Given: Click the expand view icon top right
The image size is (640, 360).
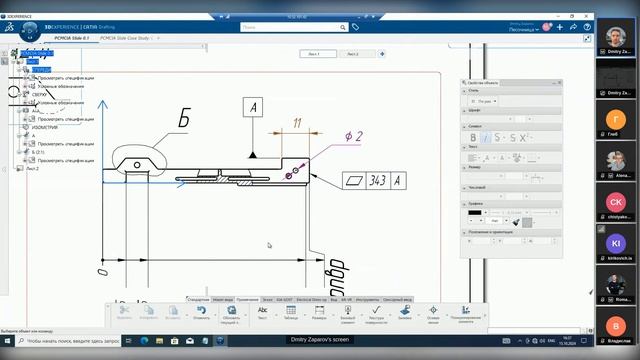Looking at the screenshot, I should click(587, 38).
